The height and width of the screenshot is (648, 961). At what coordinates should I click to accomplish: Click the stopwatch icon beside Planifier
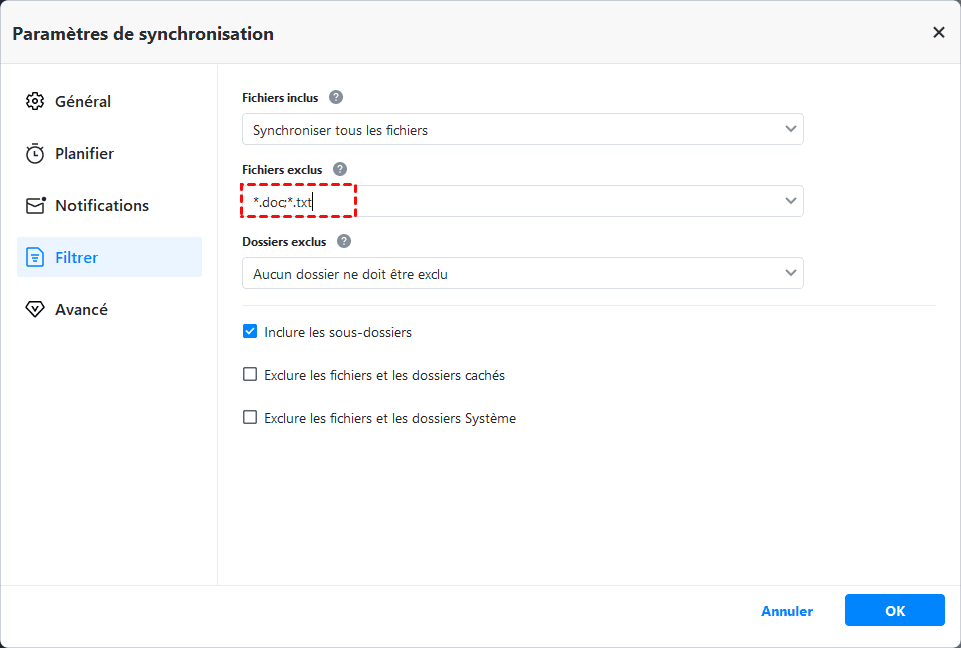point(35,154)
